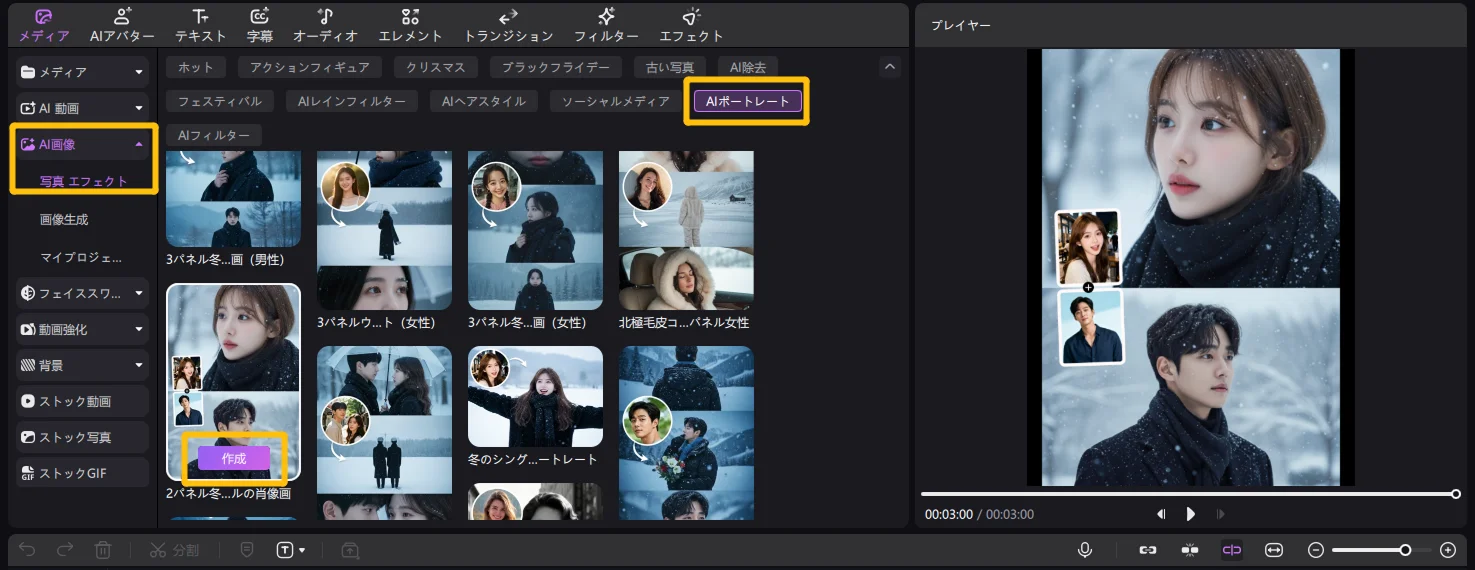1475x570 pixels.
Task: Toggle the purple magnetic timeline icon
Action: (x=1232, y=550)
